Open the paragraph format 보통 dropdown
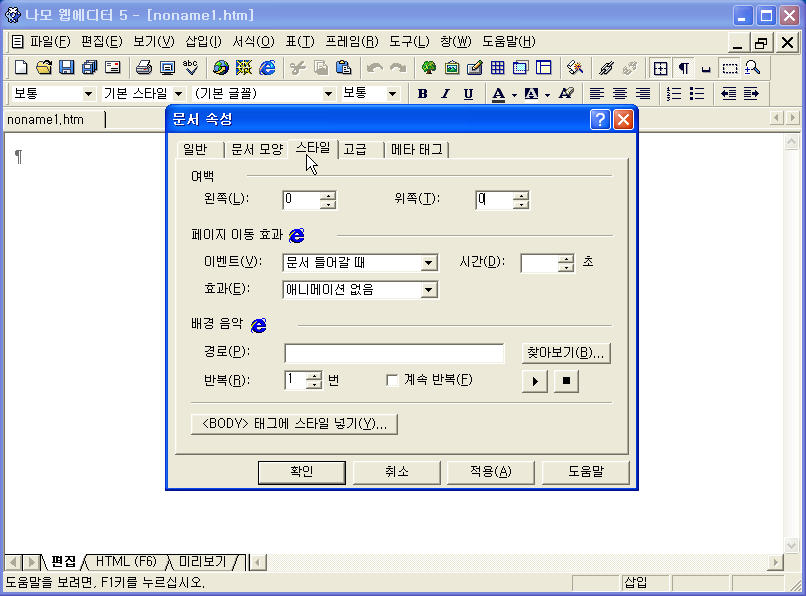Screen dimensions: 806x596 pos(88,94)
